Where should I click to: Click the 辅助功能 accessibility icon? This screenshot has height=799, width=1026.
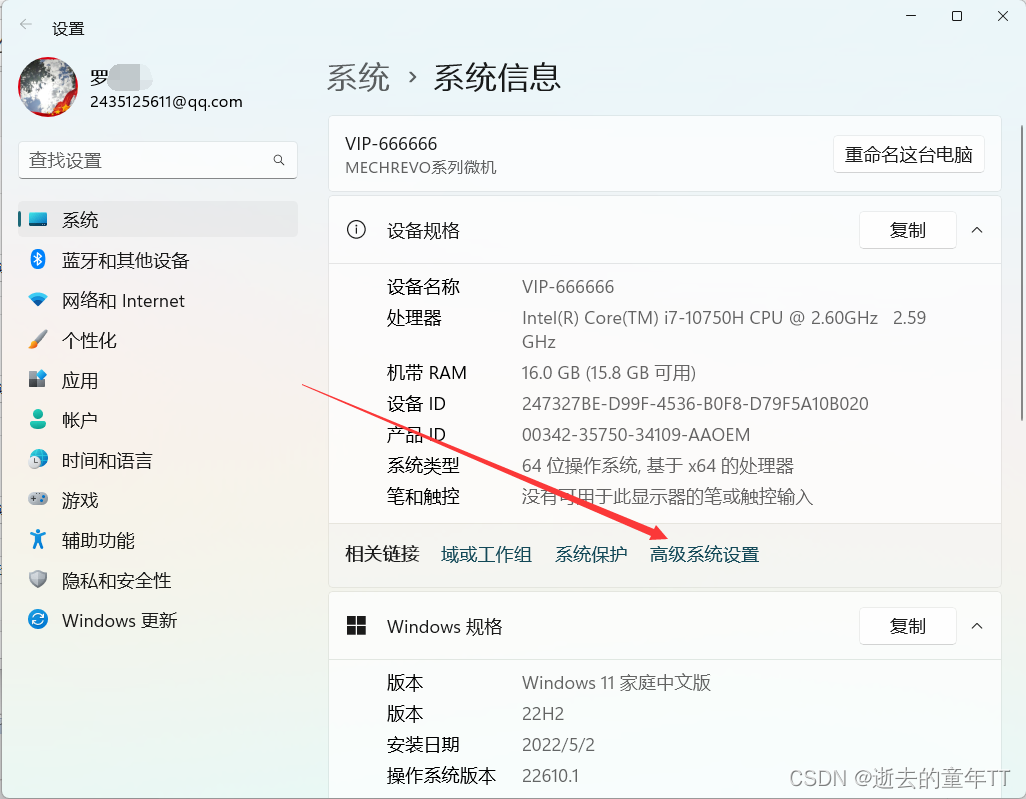[38, 539]
